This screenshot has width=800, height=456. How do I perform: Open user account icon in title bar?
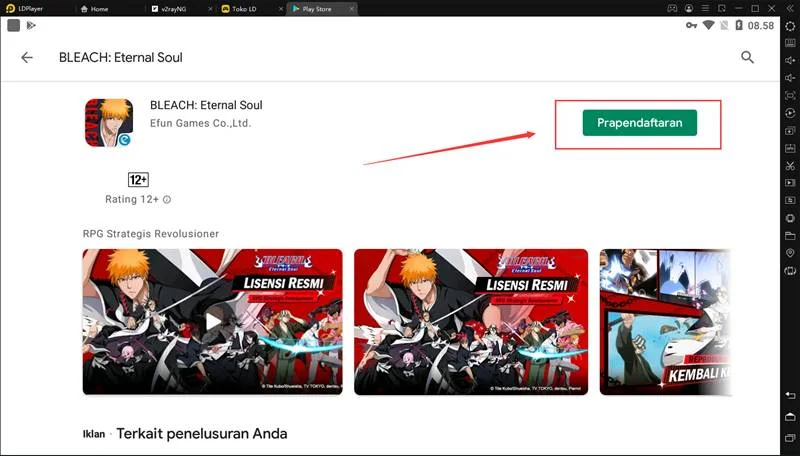[689, 9]
